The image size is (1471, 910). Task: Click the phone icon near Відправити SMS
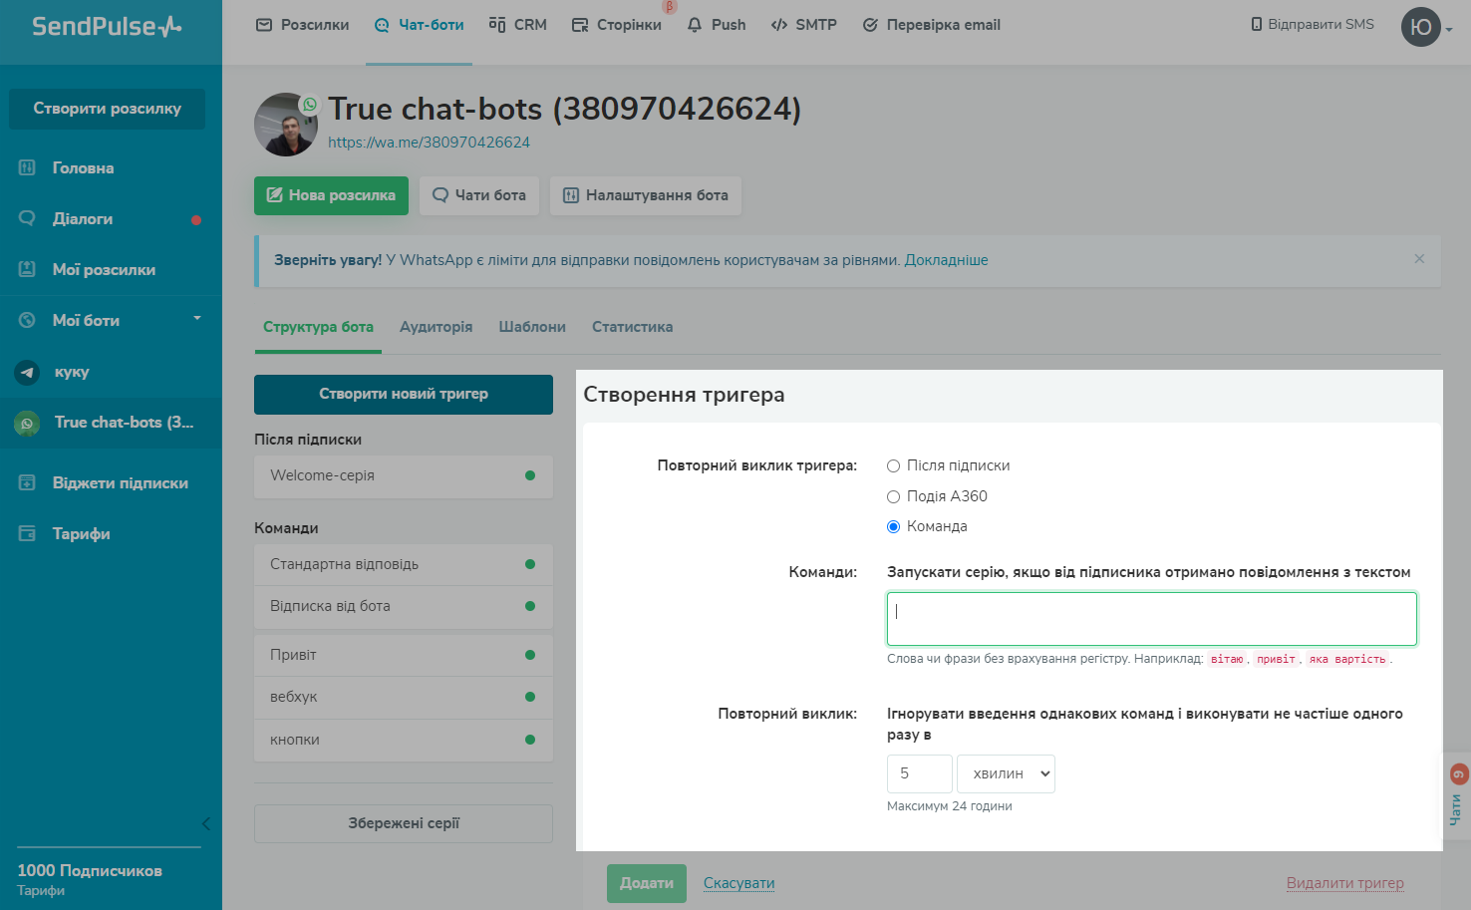(1257, 24)
